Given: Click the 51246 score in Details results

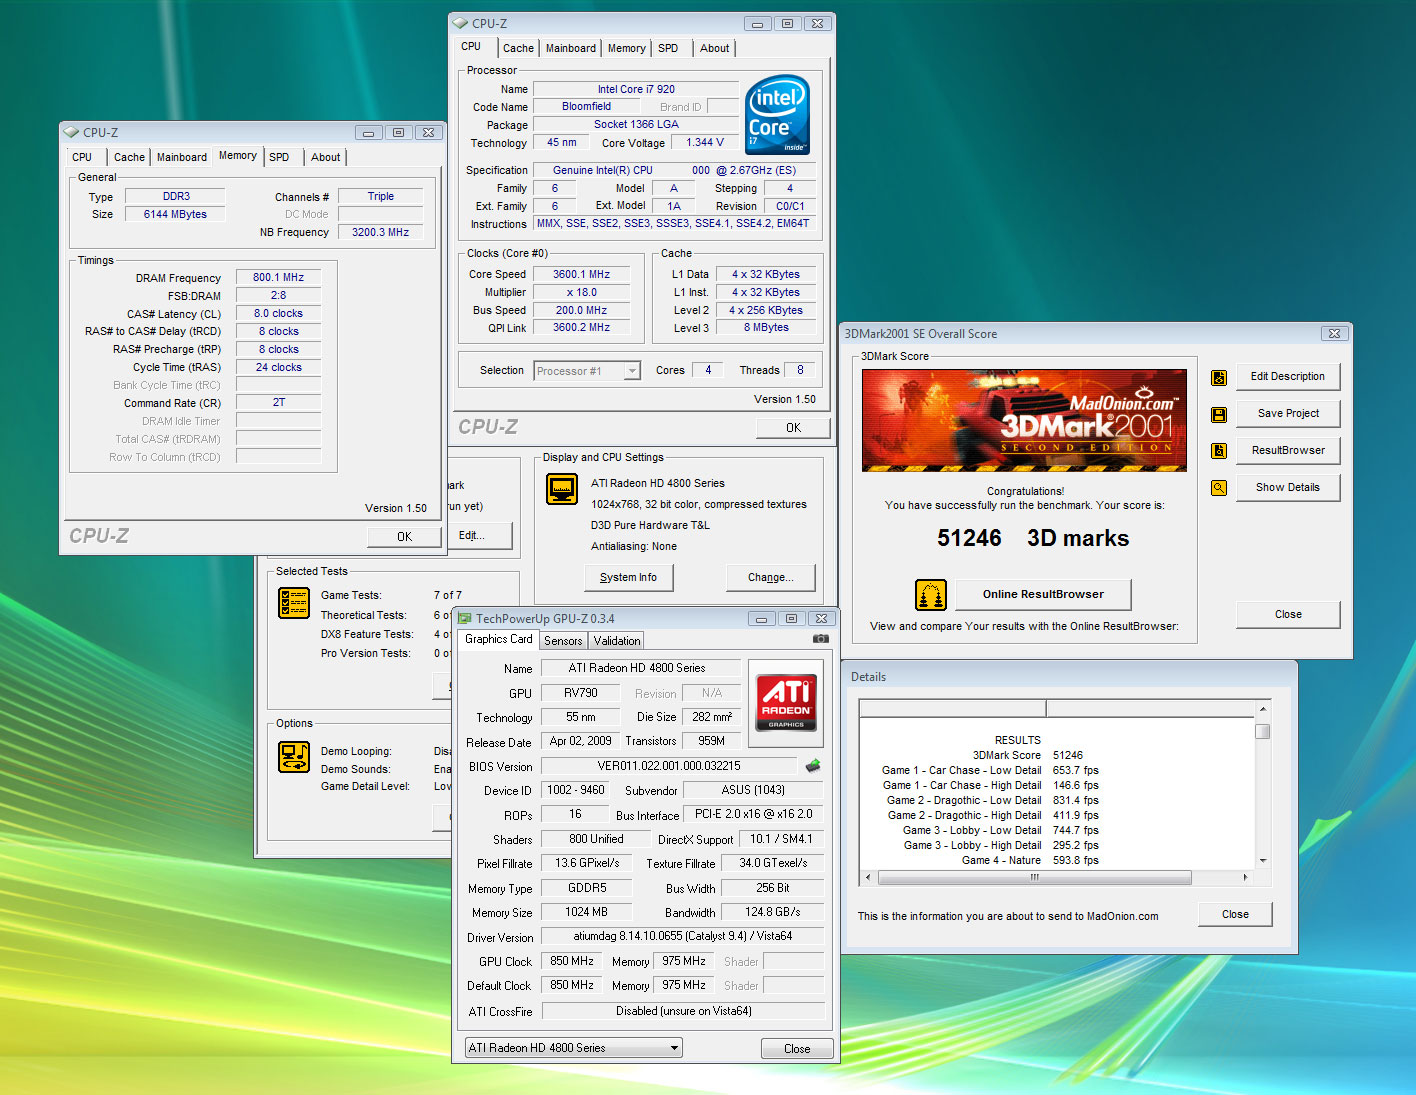Looking at the screenshot, I should tap(1068, 756).
